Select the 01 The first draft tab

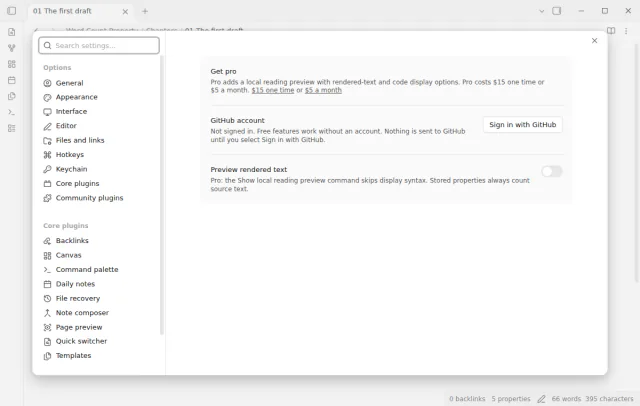pos(80,11)
